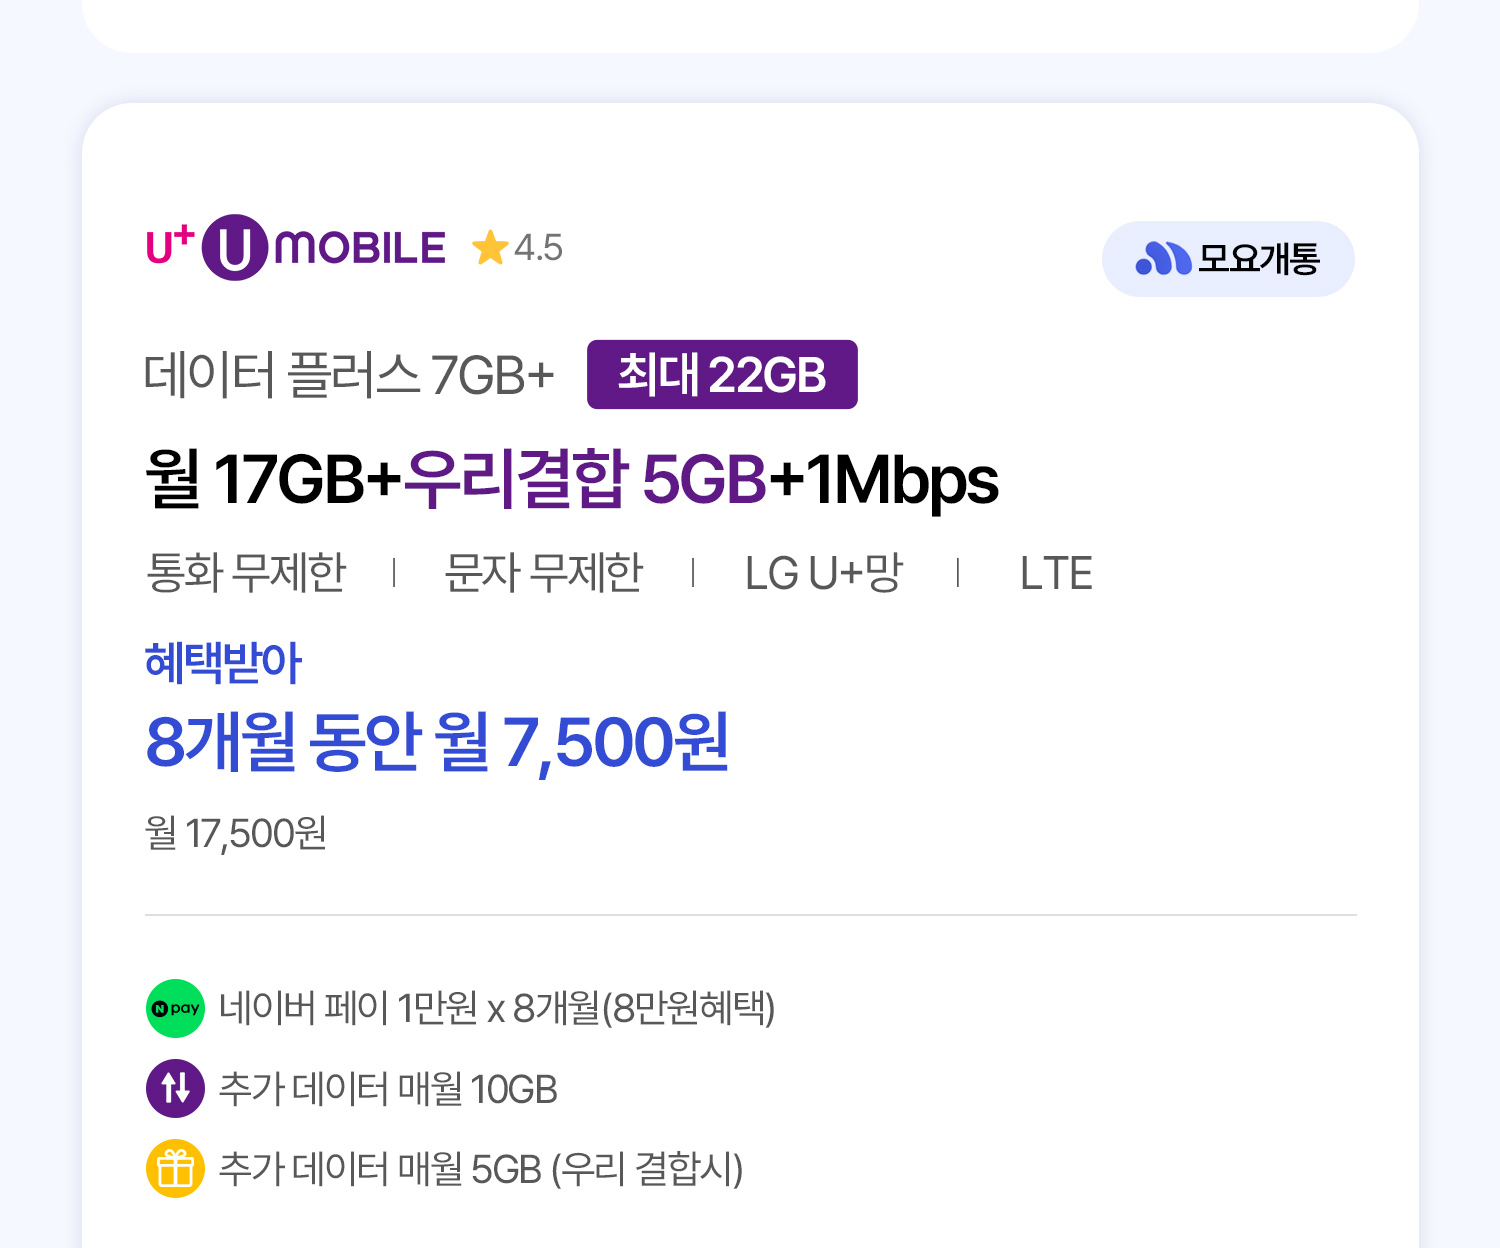Click the 추가 데이터 매월 10GB benefit
The image size is (1500, 1248).
(x=388, y=1089)
